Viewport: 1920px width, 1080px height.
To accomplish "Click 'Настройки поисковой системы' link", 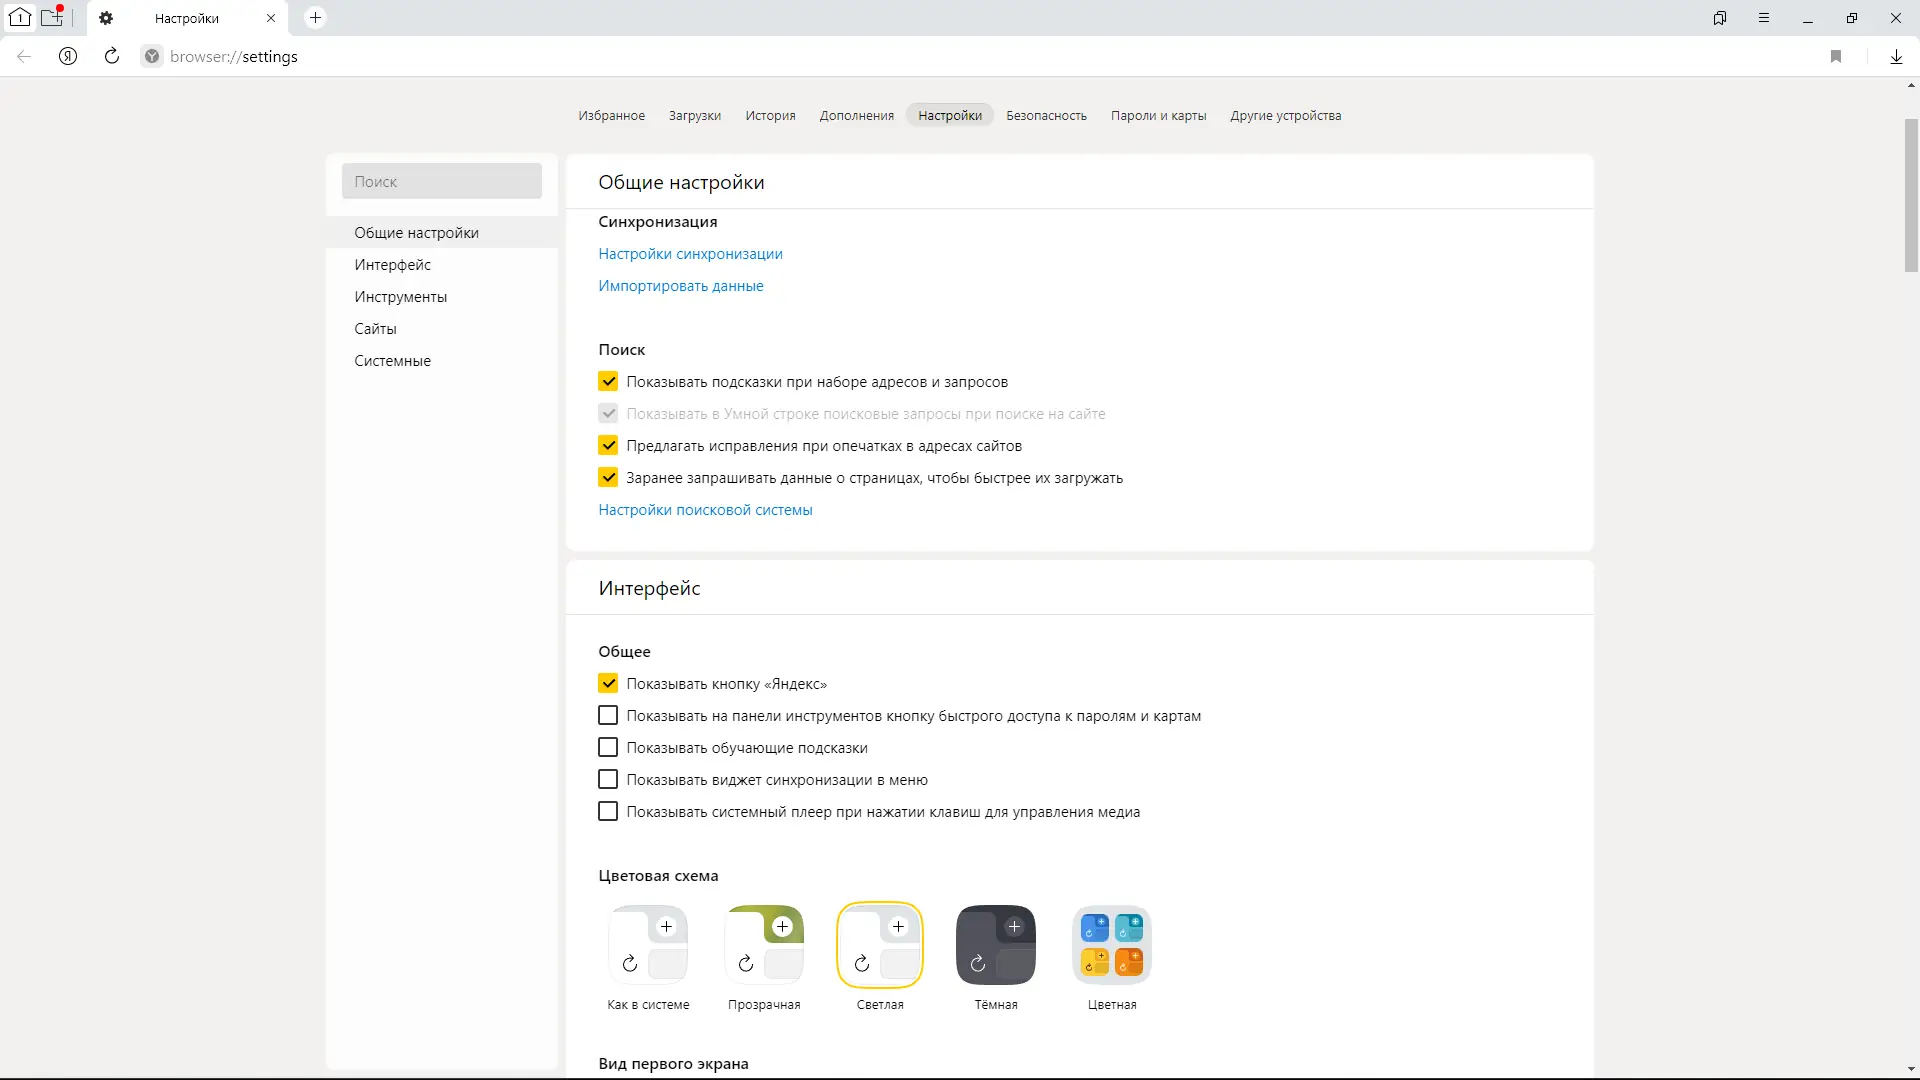I will [x=705, y=510].
